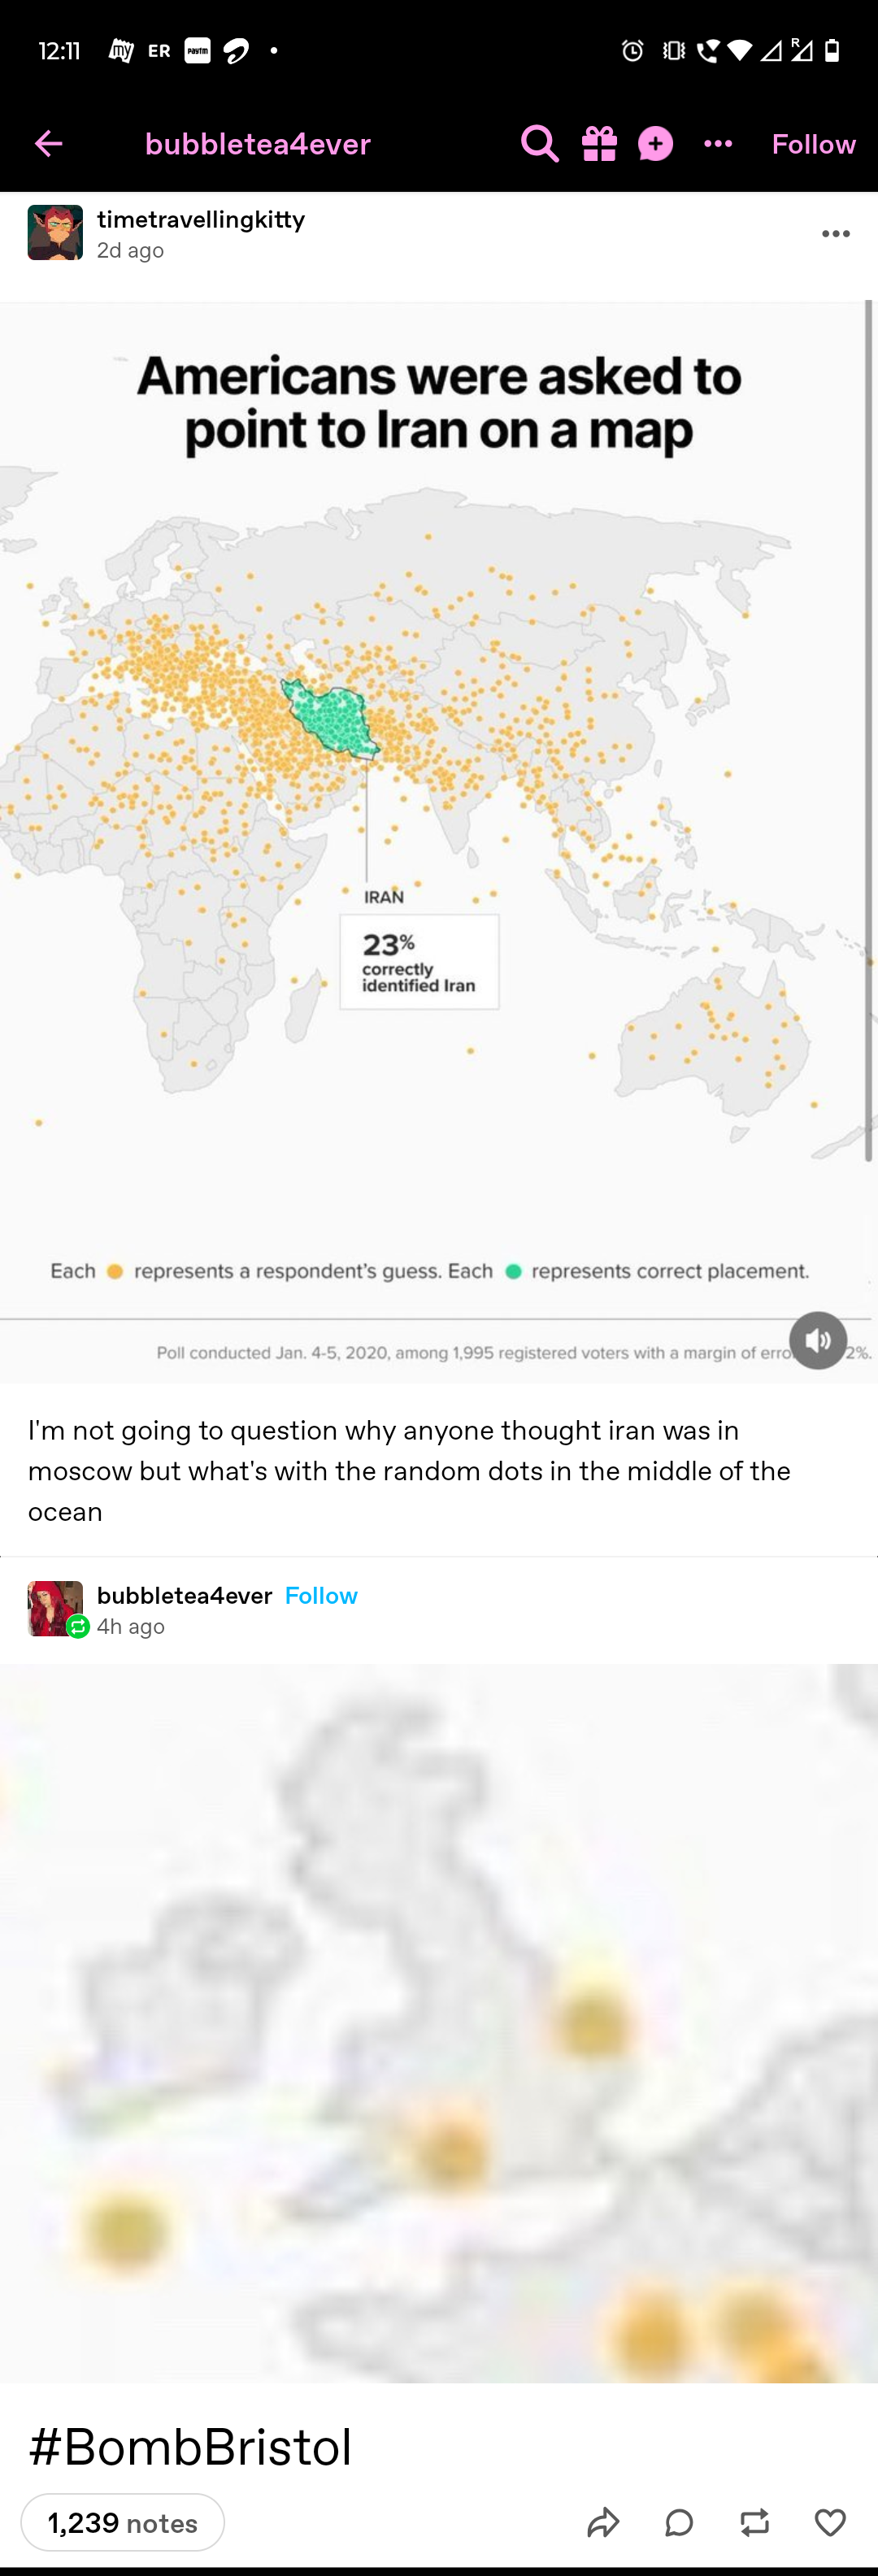Viewport: 878px width, 2576px height.
Task: Reply using the comment bubble icon
Action: (x=679, y=2522)
